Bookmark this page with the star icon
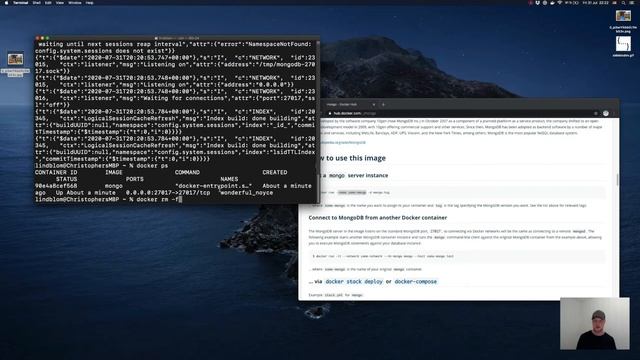Viewport: 640px width, 360px height. click(x=596, y=113)
